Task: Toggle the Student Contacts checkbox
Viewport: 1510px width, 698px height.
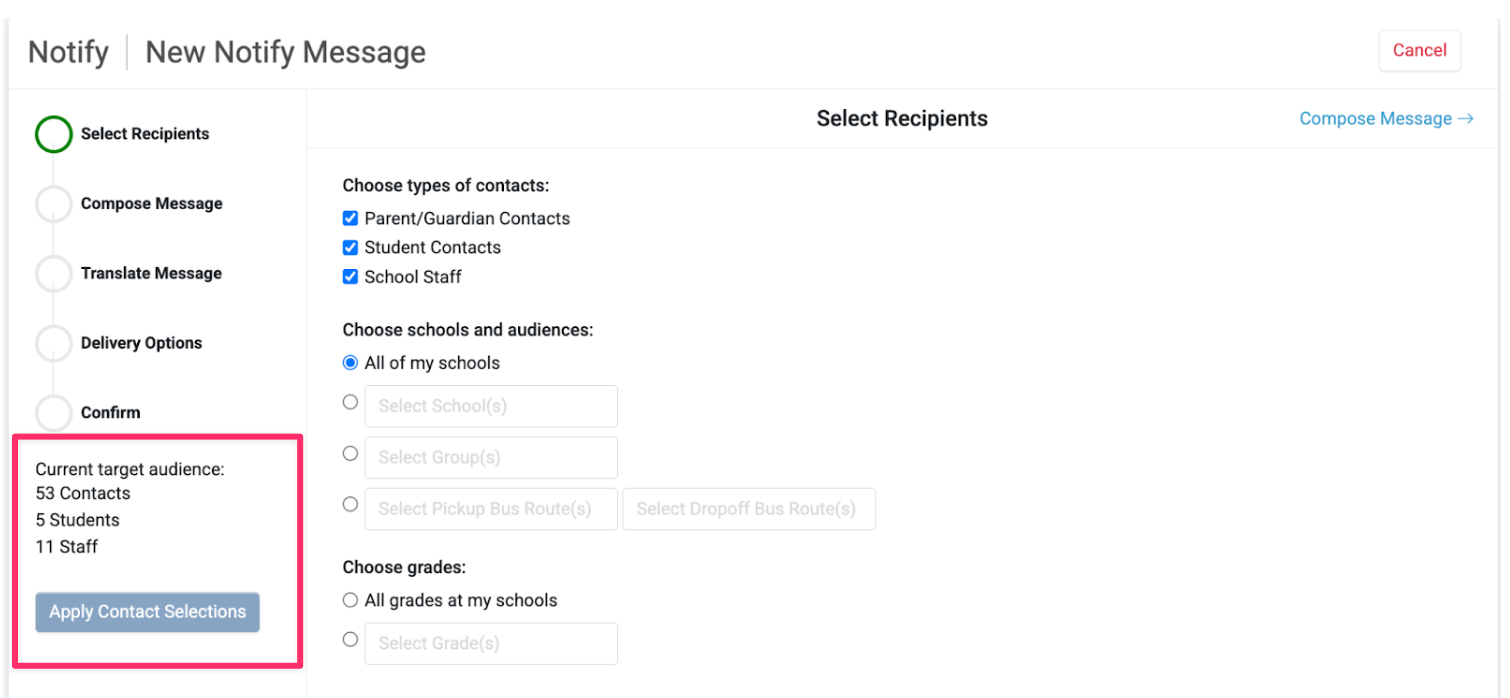Action: pos(350,247)
